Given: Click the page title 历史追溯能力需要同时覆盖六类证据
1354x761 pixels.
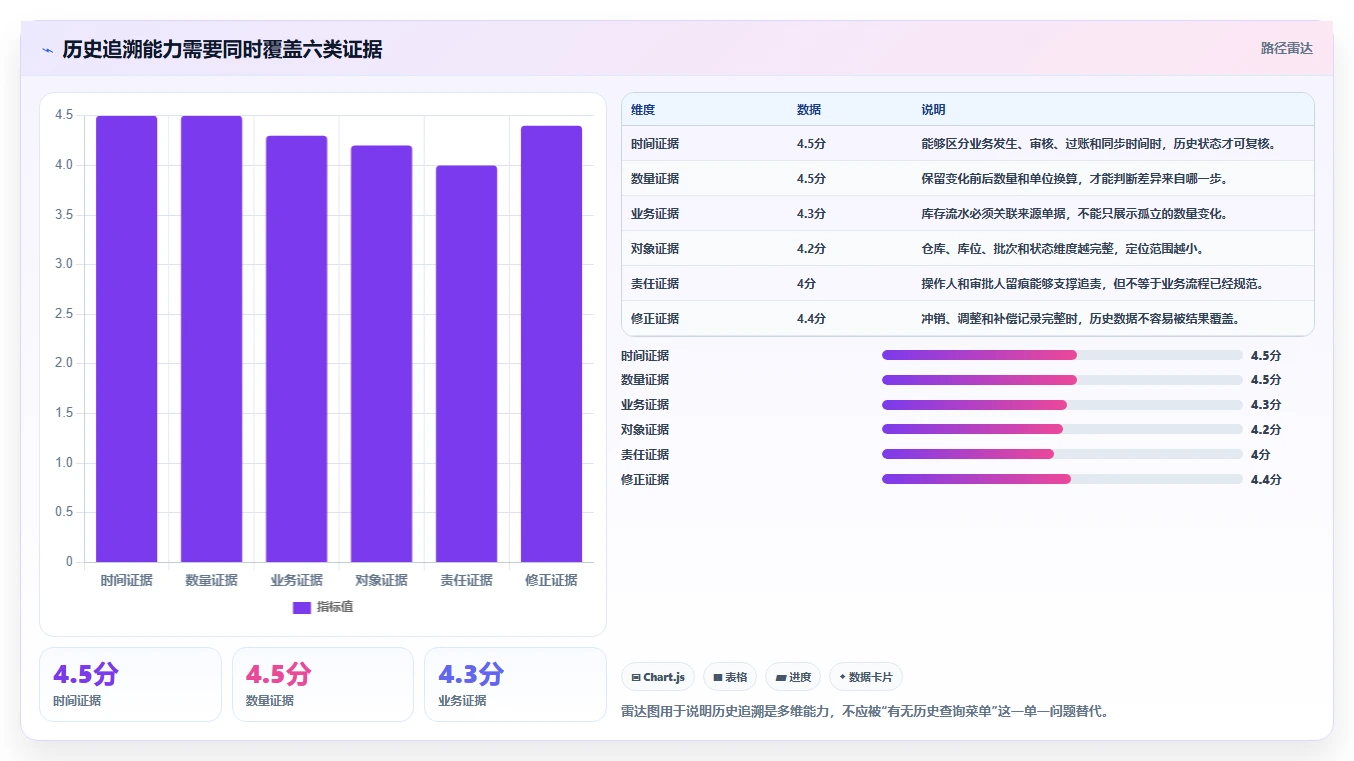Looking at the screenshot, I should (222, 50).
